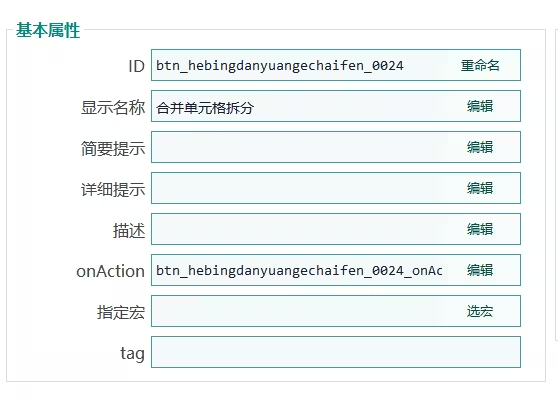558x401 pixels.
Task: Edit the onAction callback via 编辑
Action: pyautogui.click(x=480, y=270)
